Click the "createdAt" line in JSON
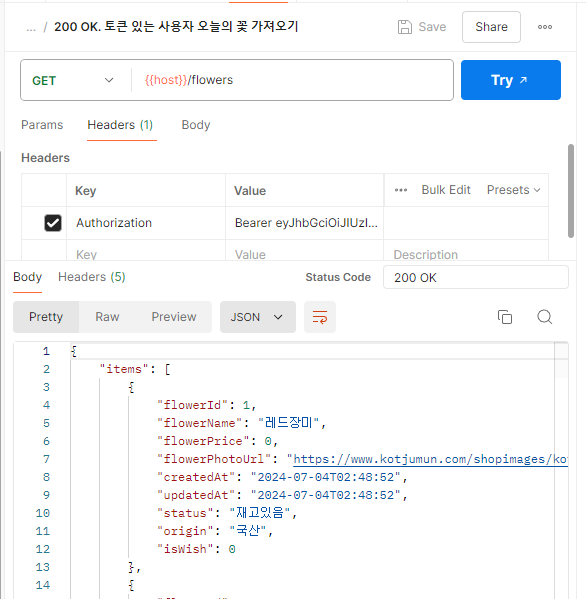587x599 pixels. click(282, 477)
